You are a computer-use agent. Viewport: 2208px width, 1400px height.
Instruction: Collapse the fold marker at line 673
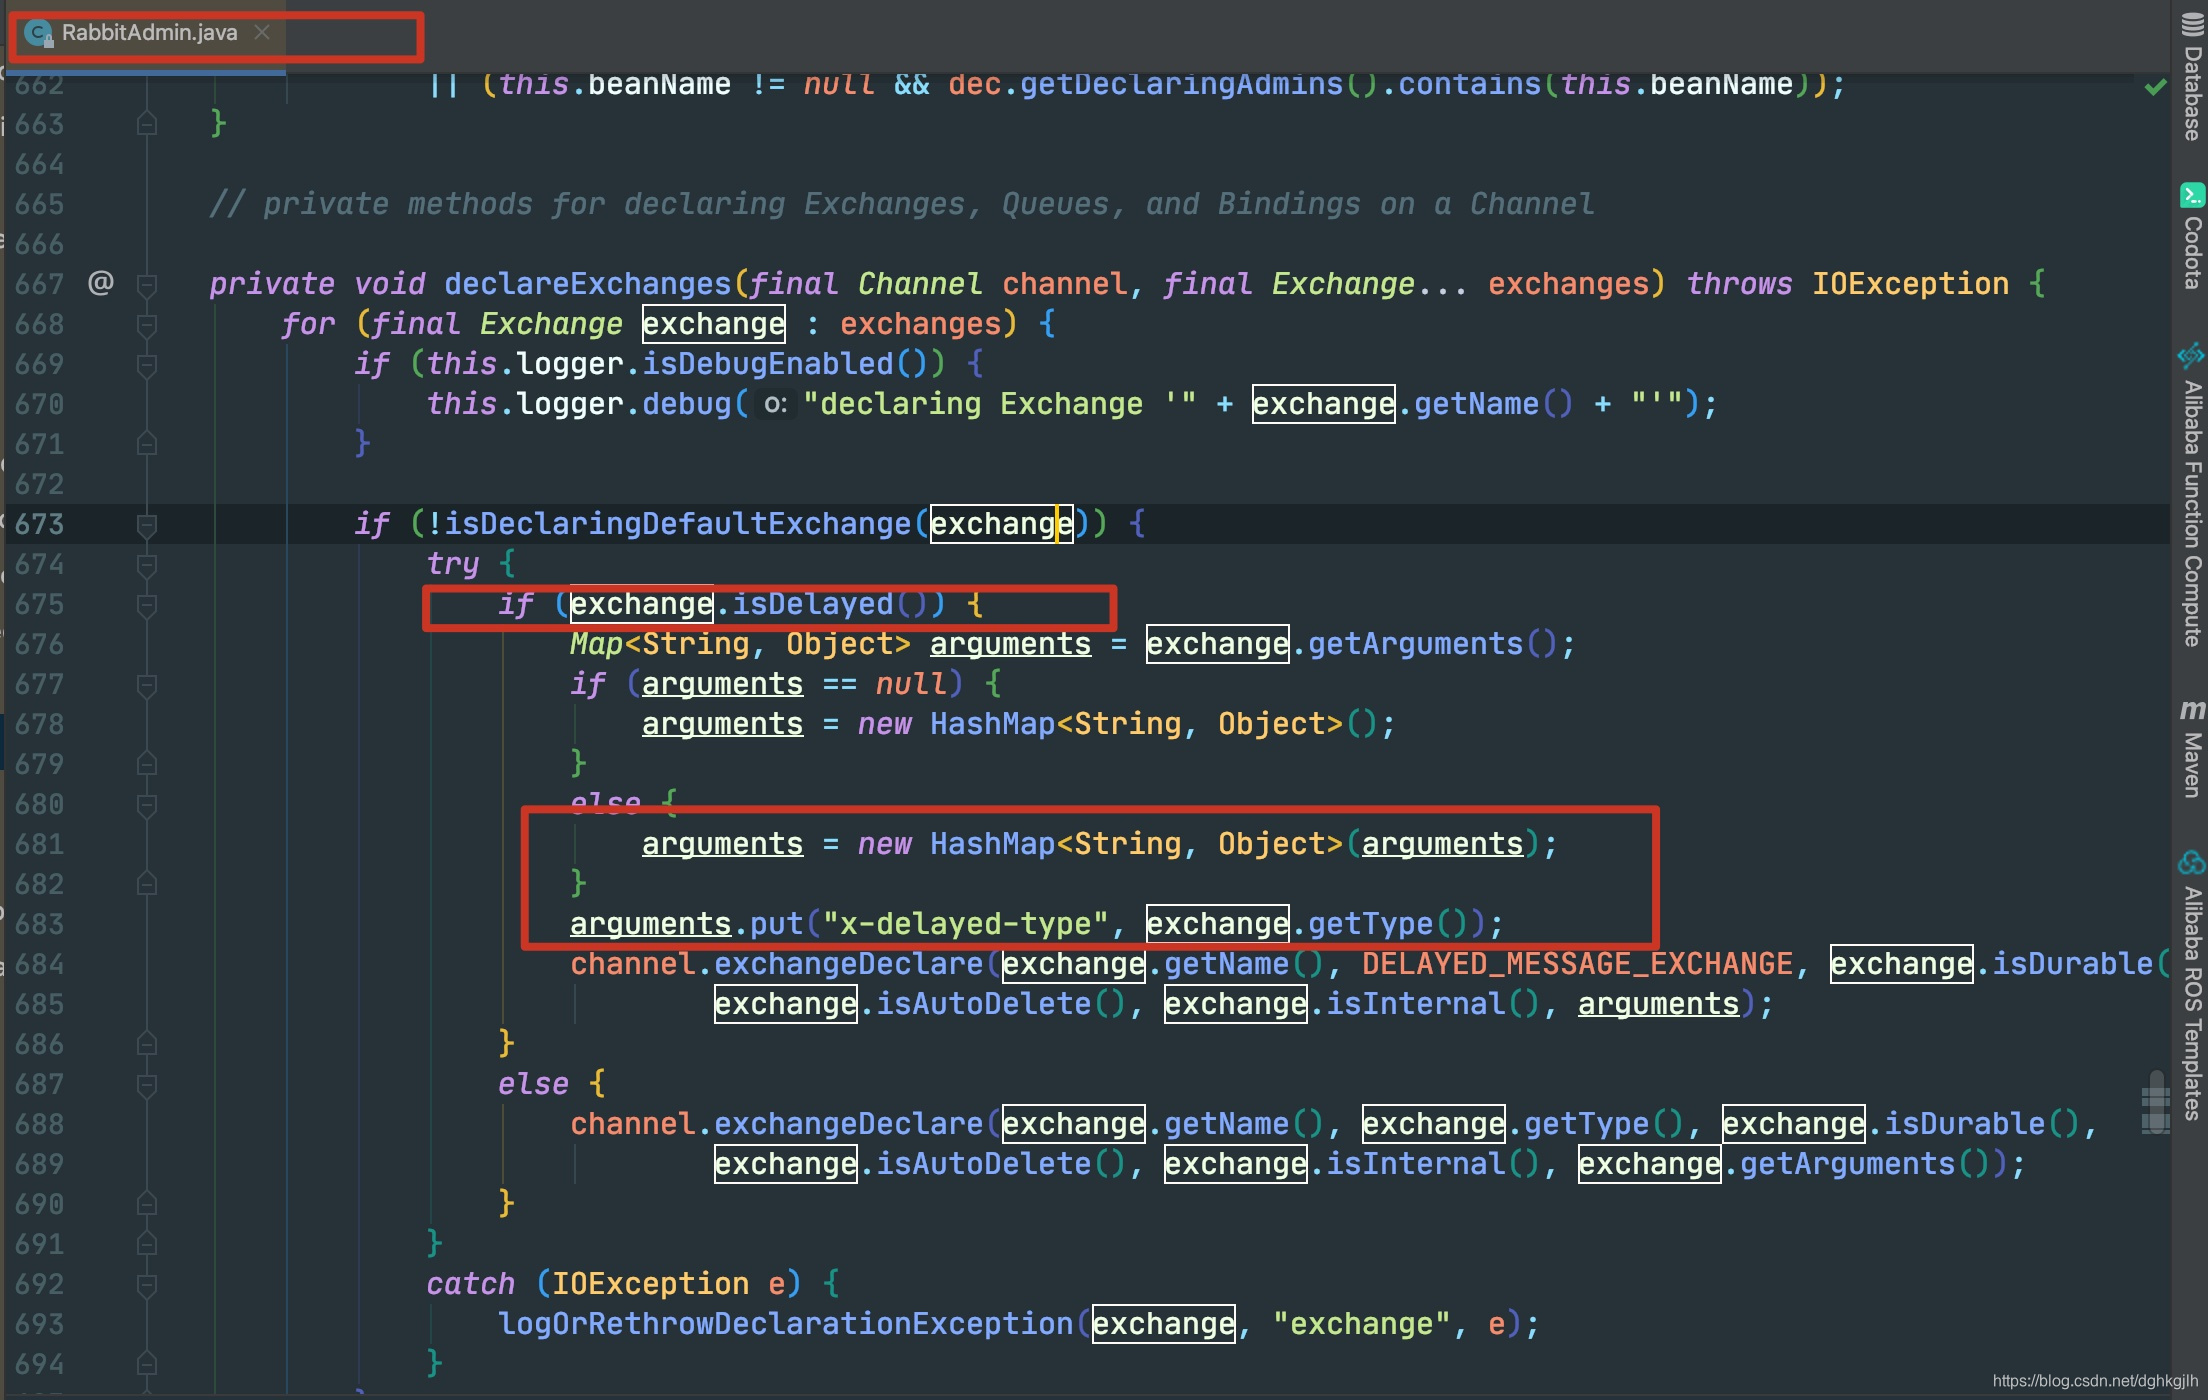pos(146,525)
